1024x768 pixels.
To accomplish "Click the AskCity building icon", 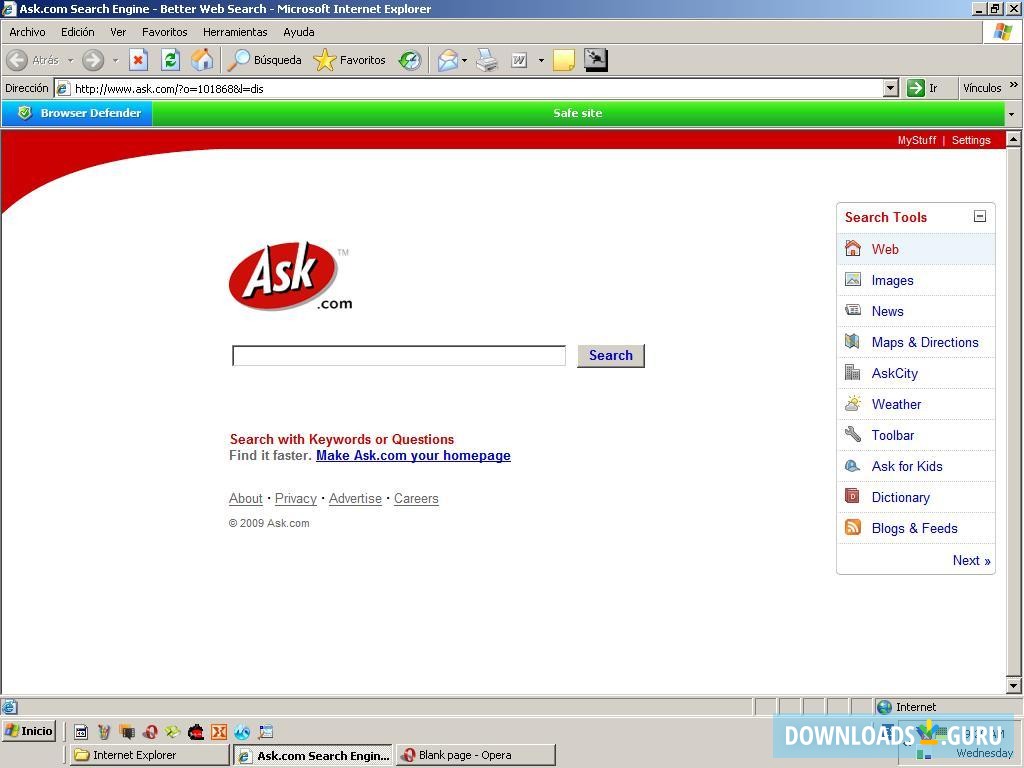I will coord(852,372).
